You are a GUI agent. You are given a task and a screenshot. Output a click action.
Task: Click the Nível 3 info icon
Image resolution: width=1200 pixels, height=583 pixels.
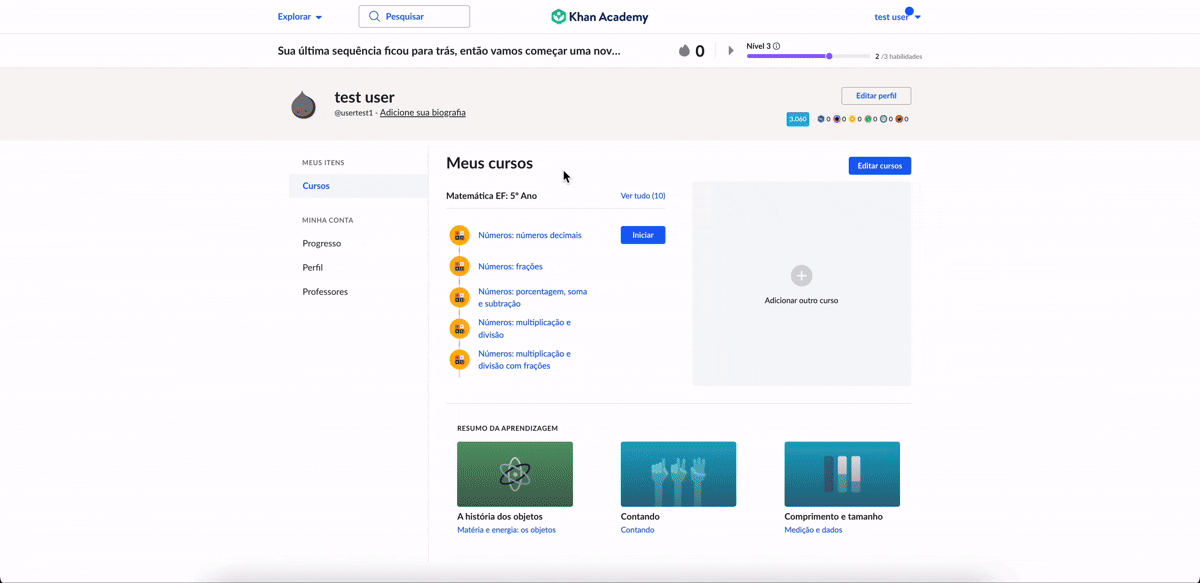pyautogui.click(x=776, y=46)
